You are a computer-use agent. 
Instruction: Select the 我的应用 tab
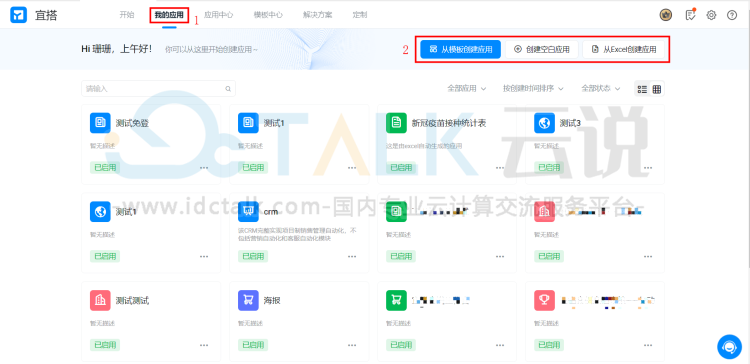[169, 15]
